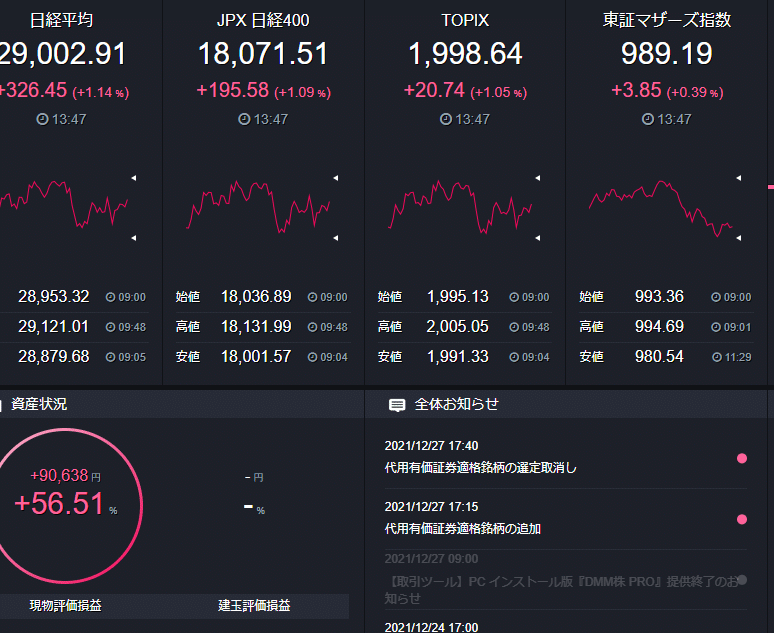Click the TOPIX 高値 2,005.05 value
The height and width of the screenshot is (633, 774).
click(458, 327)
